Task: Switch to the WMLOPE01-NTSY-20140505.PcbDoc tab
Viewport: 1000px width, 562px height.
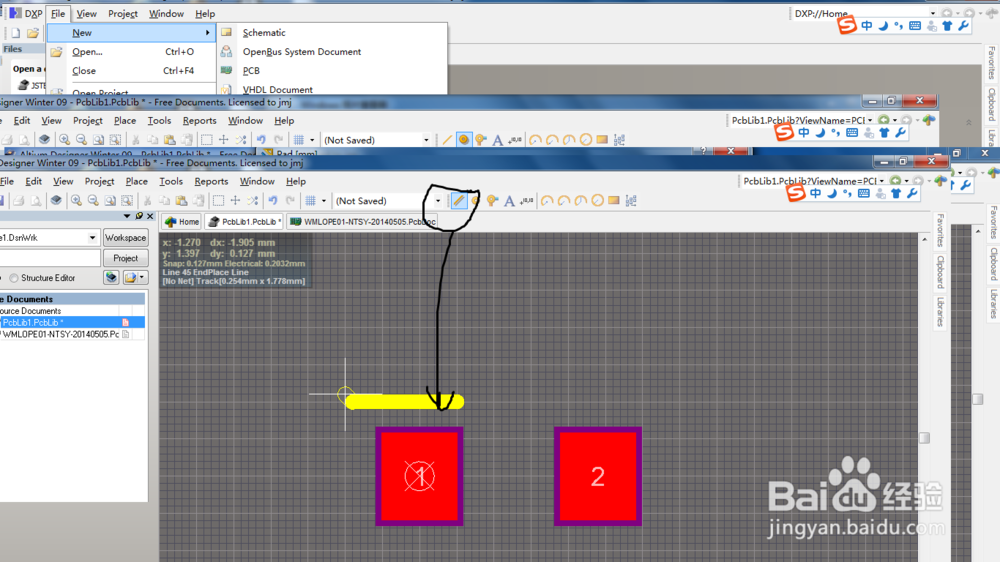Action: (x=362, y=221)
